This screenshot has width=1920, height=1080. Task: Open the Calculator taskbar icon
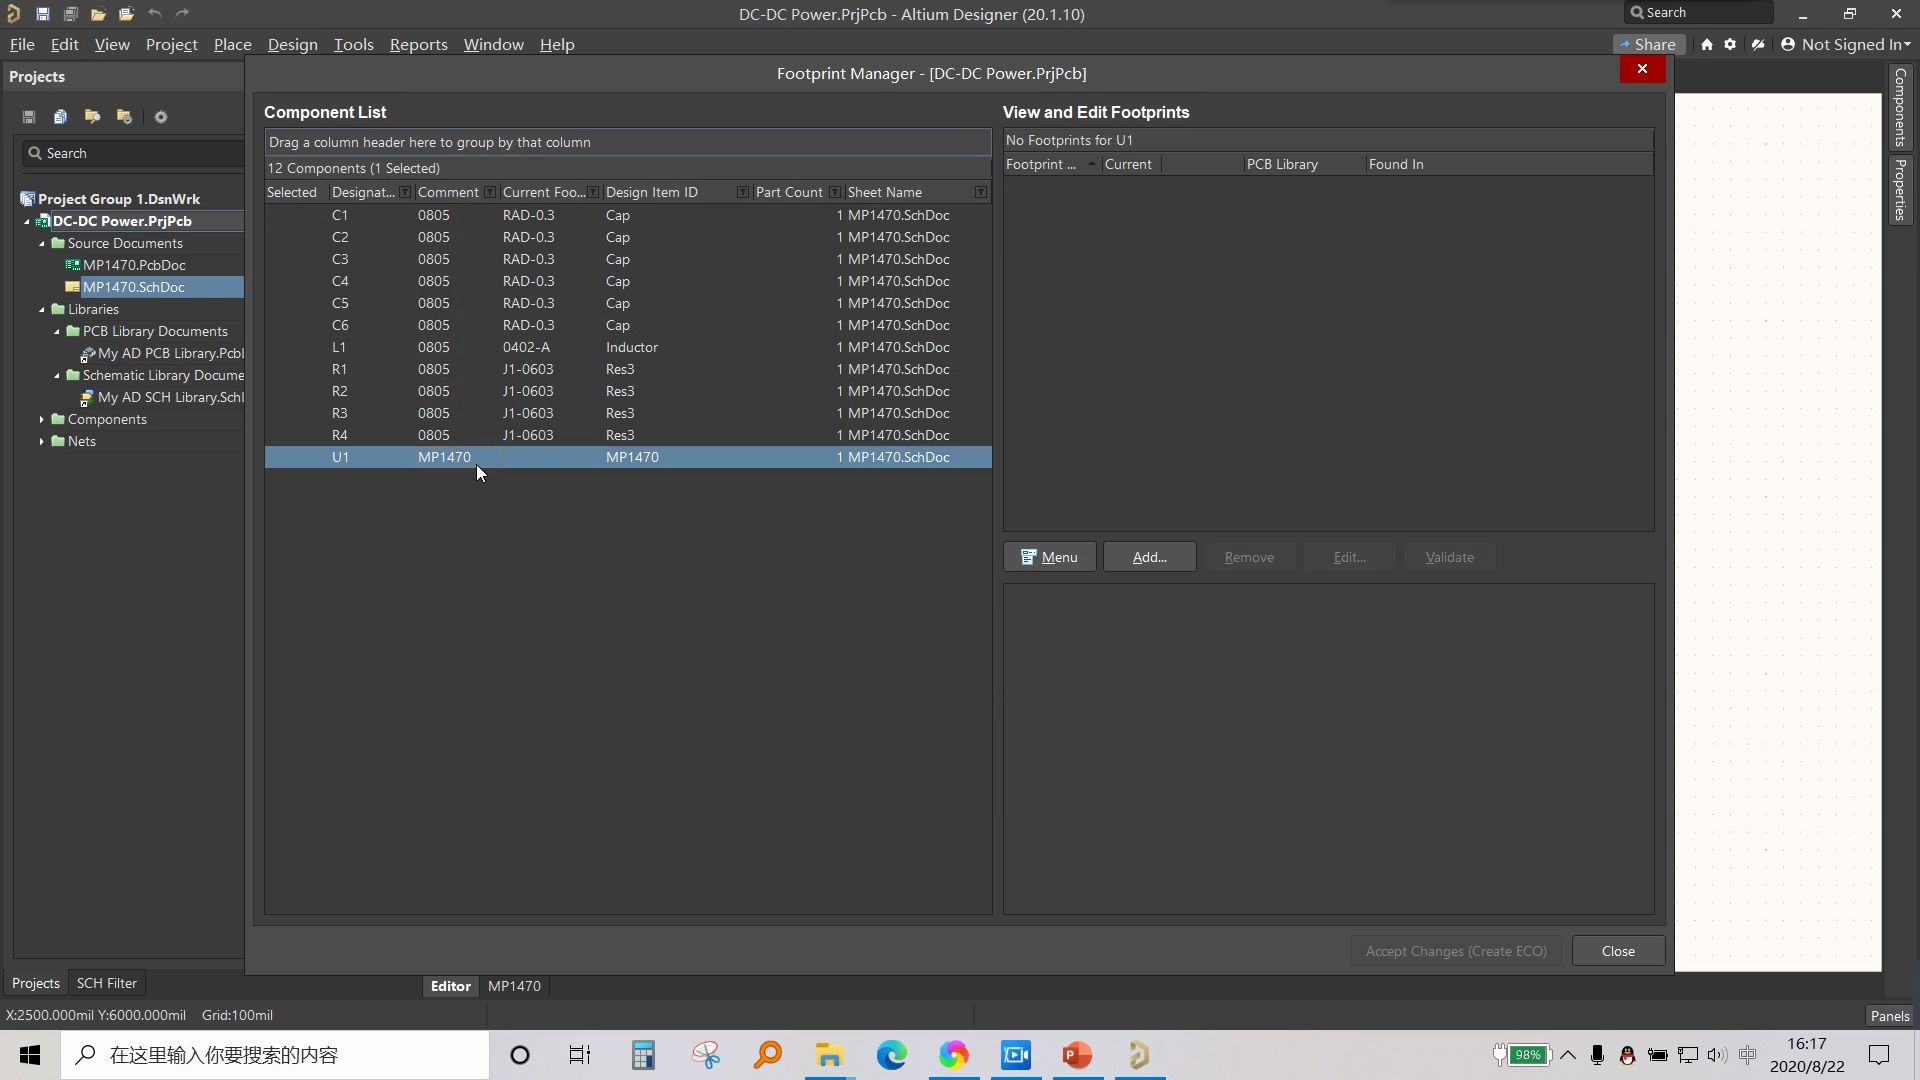coord(643,1055)
